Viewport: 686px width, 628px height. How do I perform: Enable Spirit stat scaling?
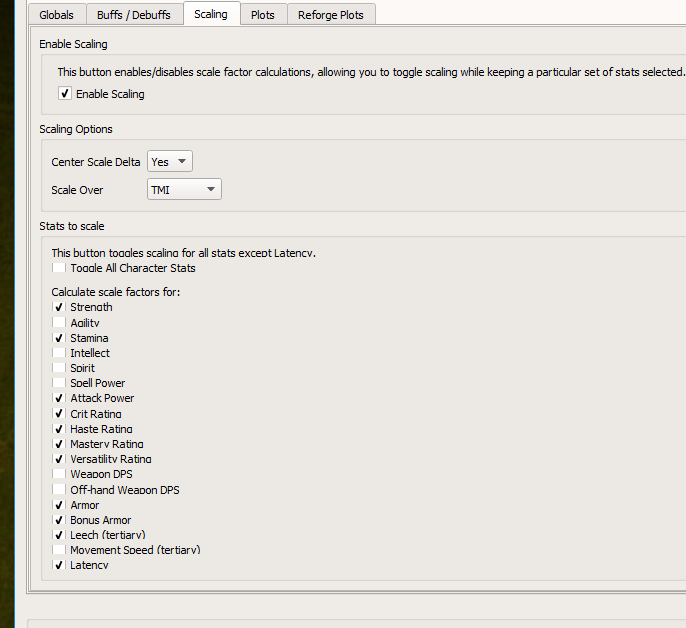[60, 368]
